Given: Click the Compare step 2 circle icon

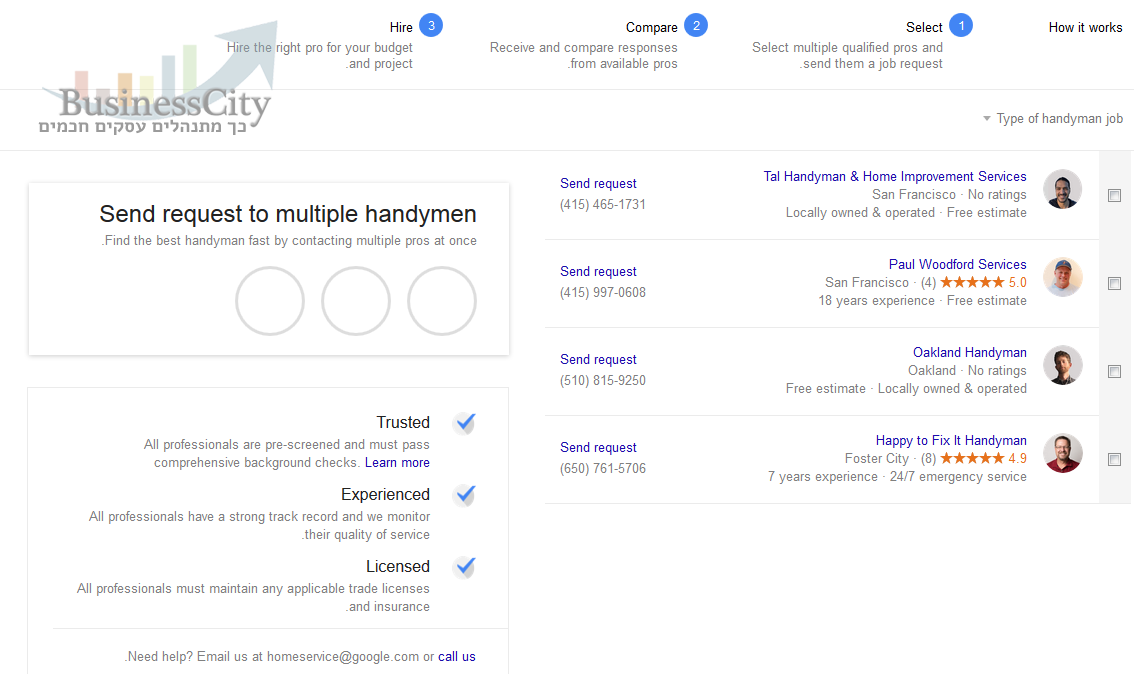Looking at the screenshot, I should point(696,25).
